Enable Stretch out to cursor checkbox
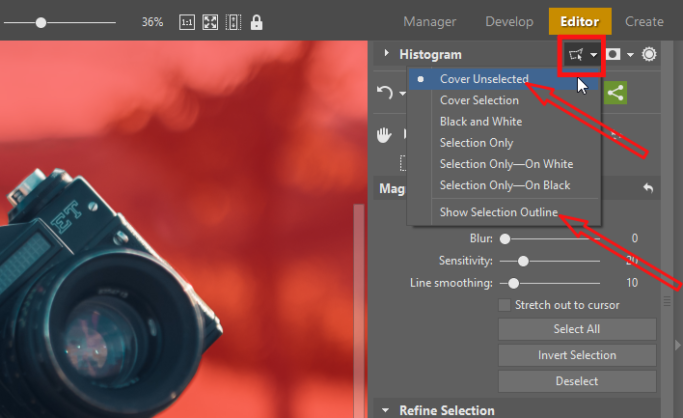683x418 pixels. (504, 305)
